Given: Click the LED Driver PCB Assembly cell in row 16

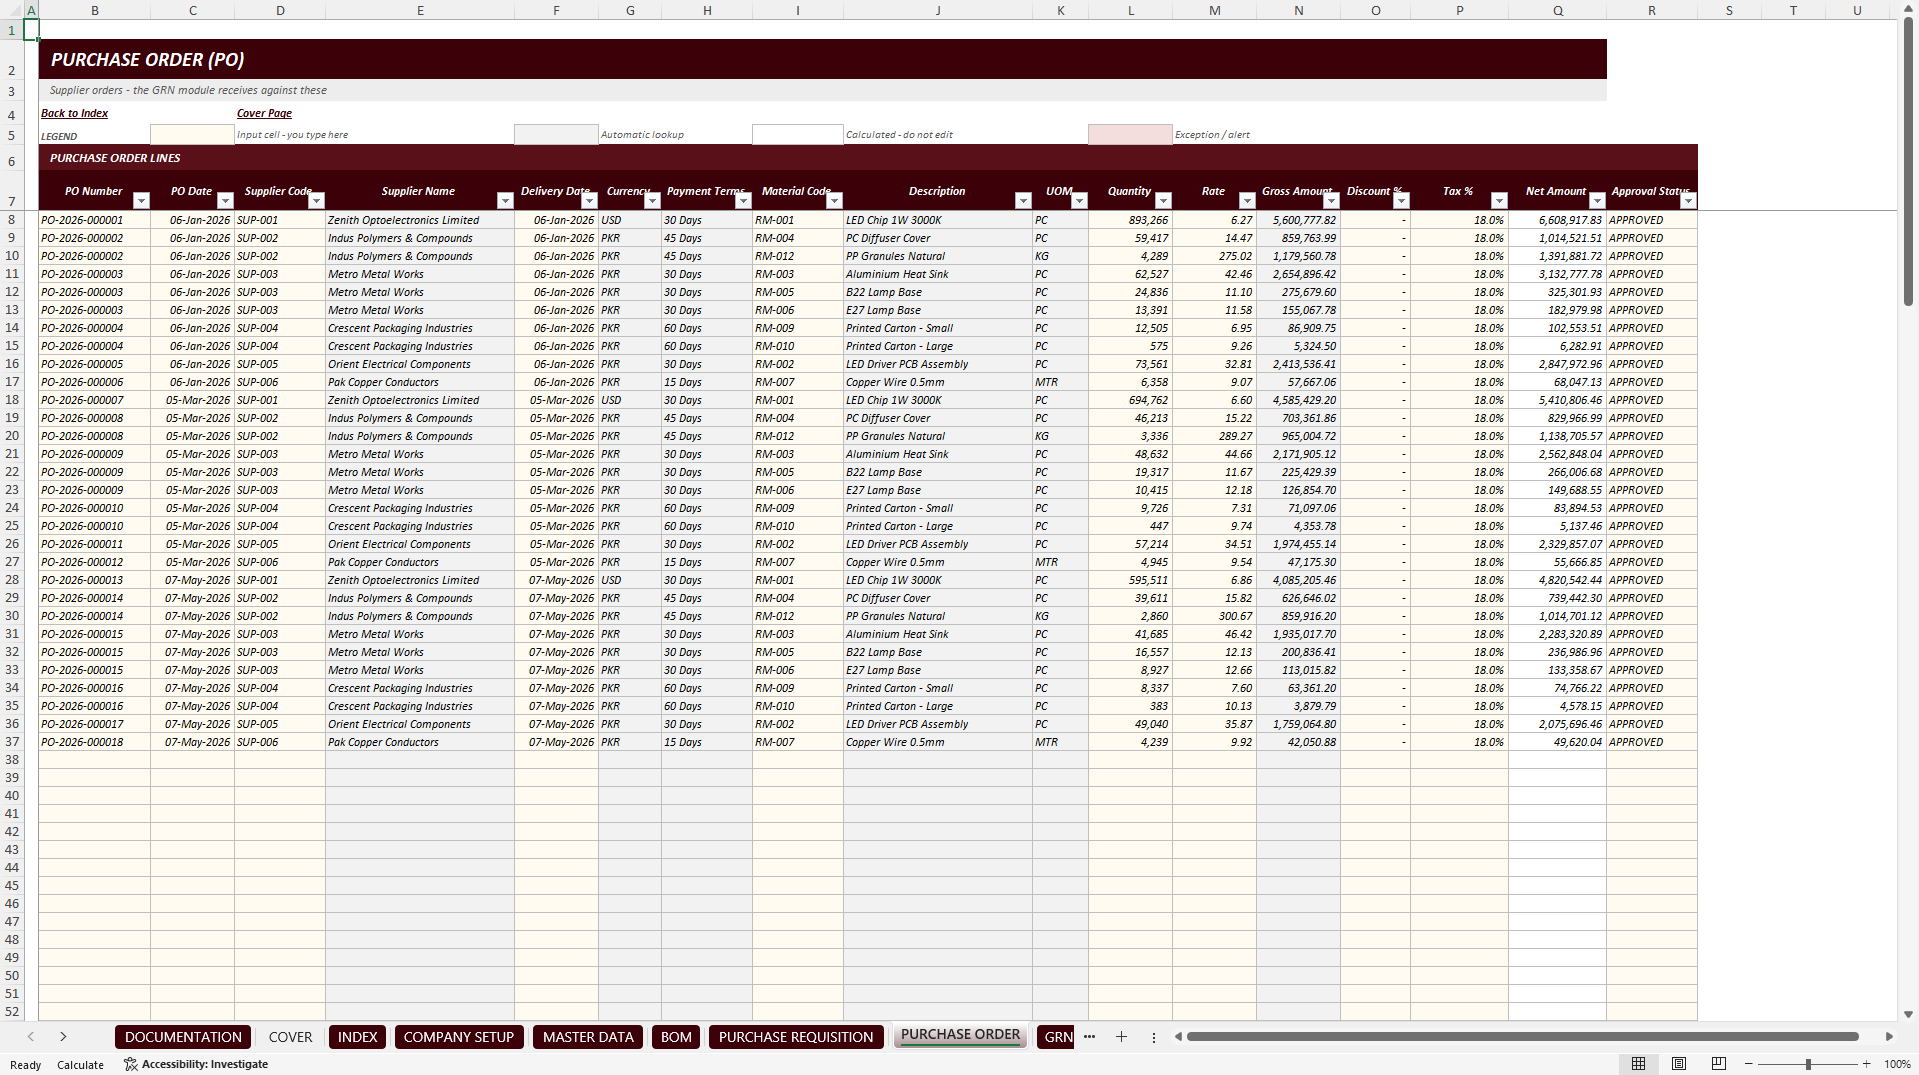Looking at the screenshot, I should click(x=938, y=364).
